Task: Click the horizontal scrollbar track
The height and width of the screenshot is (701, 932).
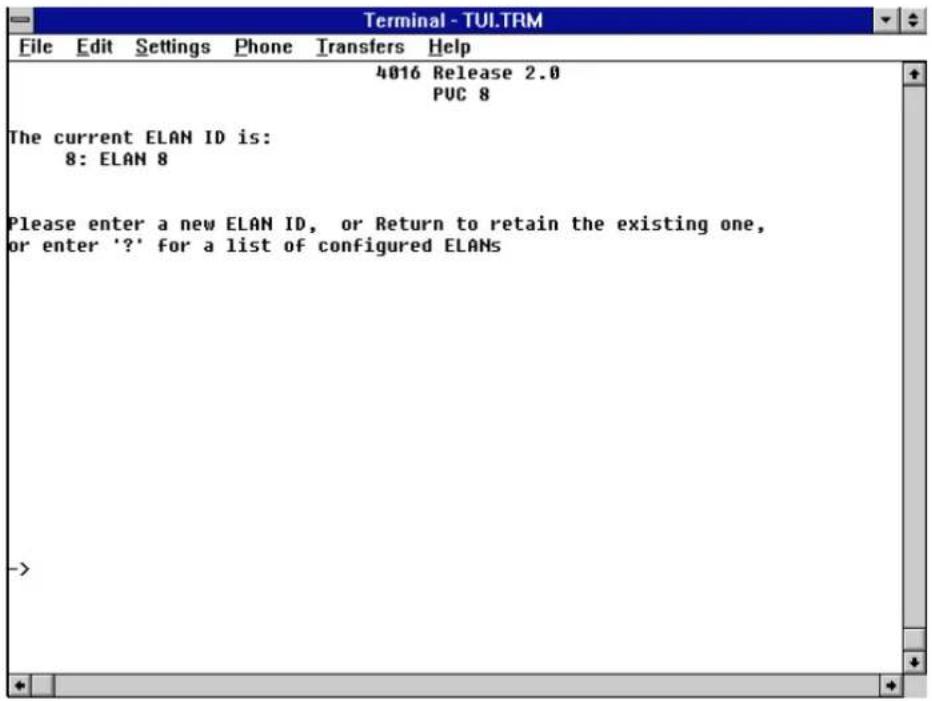Action: pos(467,686)
